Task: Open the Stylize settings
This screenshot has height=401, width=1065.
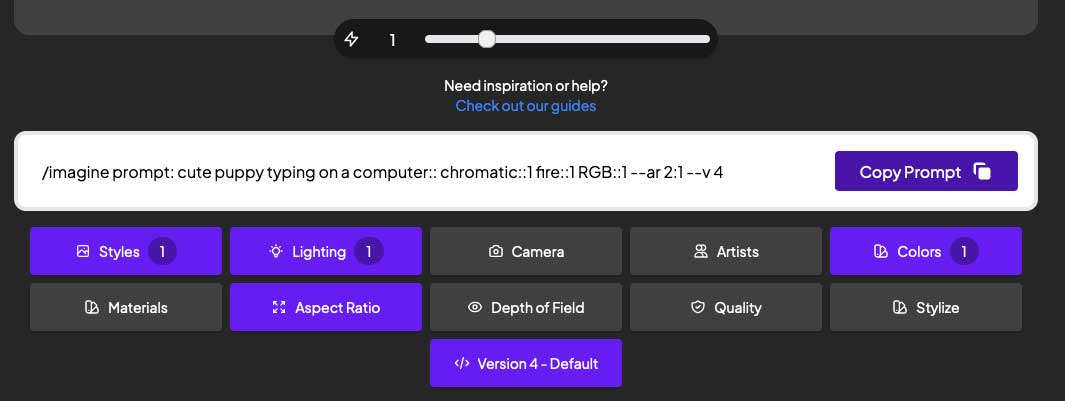Action: (x=925, y=307)
